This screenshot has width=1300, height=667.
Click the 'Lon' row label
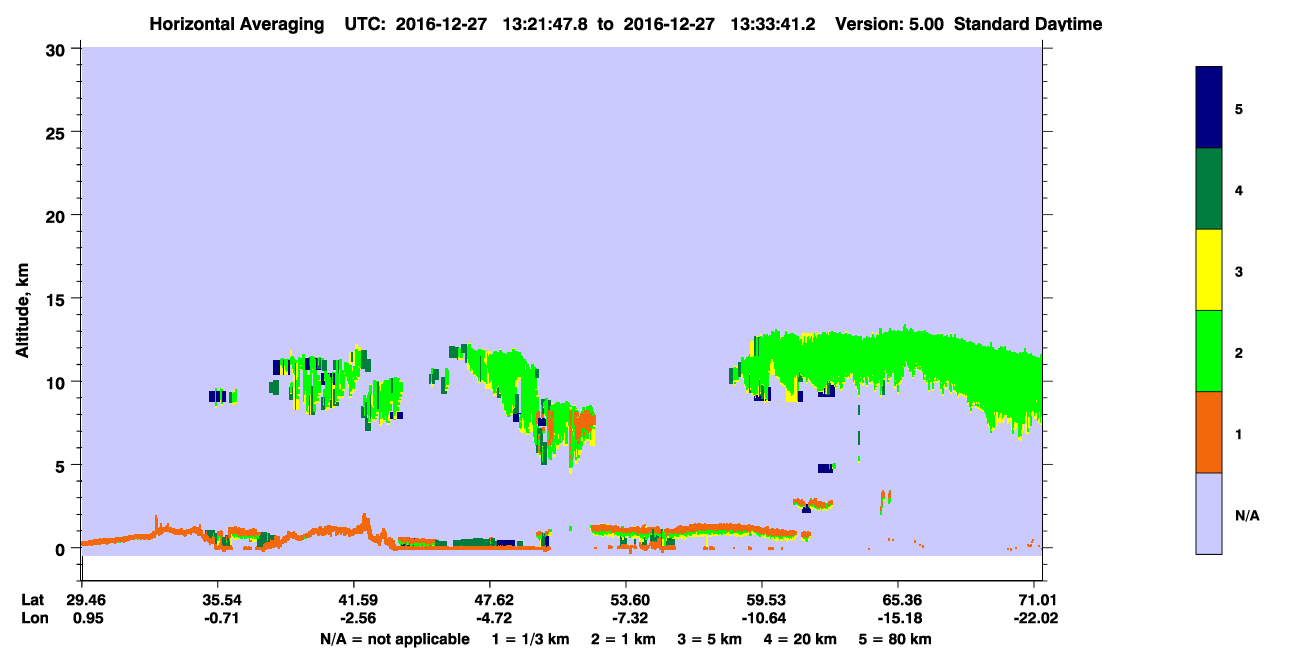(x=33, y=618)
